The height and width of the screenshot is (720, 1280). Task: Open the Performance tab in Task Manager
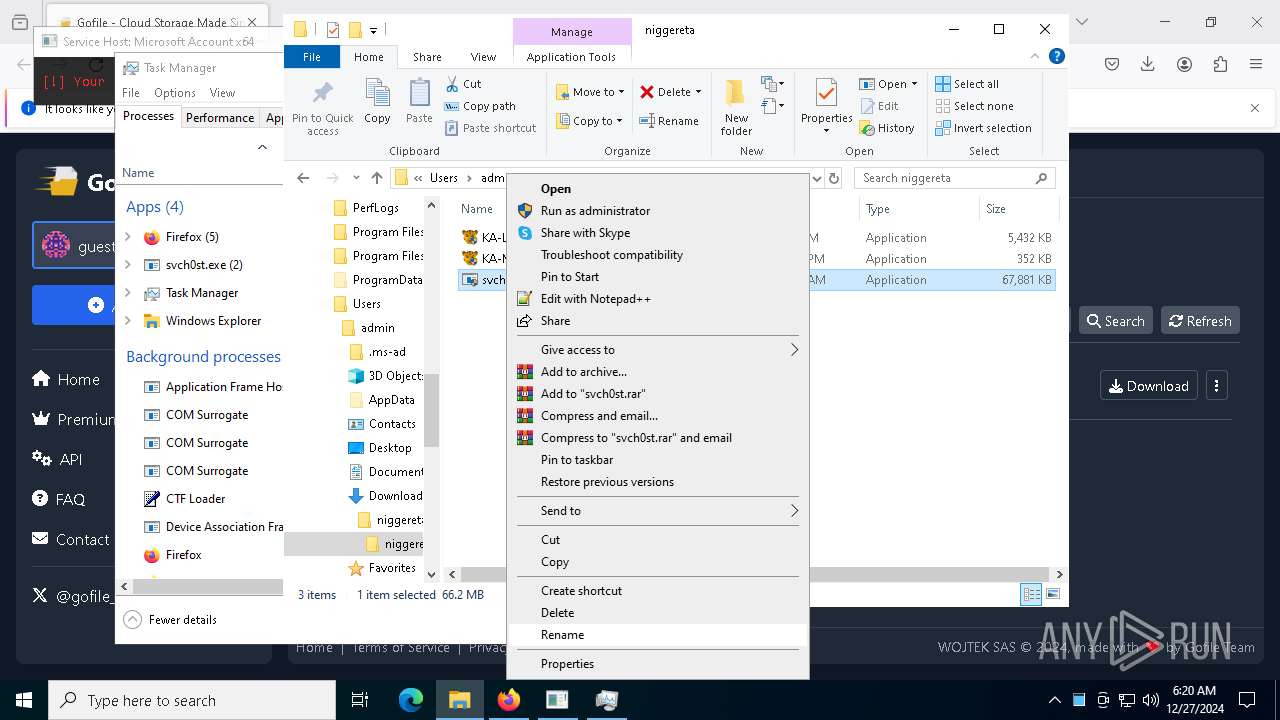click(x=220, y=117)
